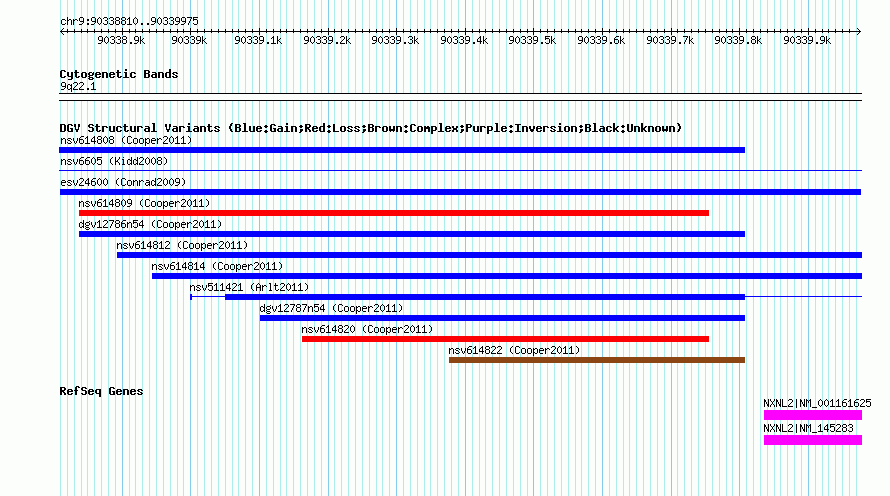Select the red nsv614809 loss variant bar
The height and width of the screenshot is (496, 890).
(x=394, y=213)
